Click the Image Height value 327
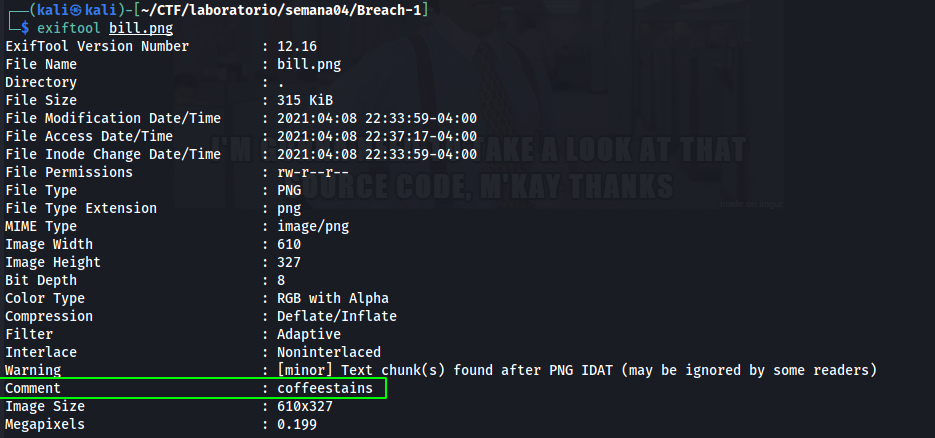Screen dimensions: 935x438 (x=289, y=262)
